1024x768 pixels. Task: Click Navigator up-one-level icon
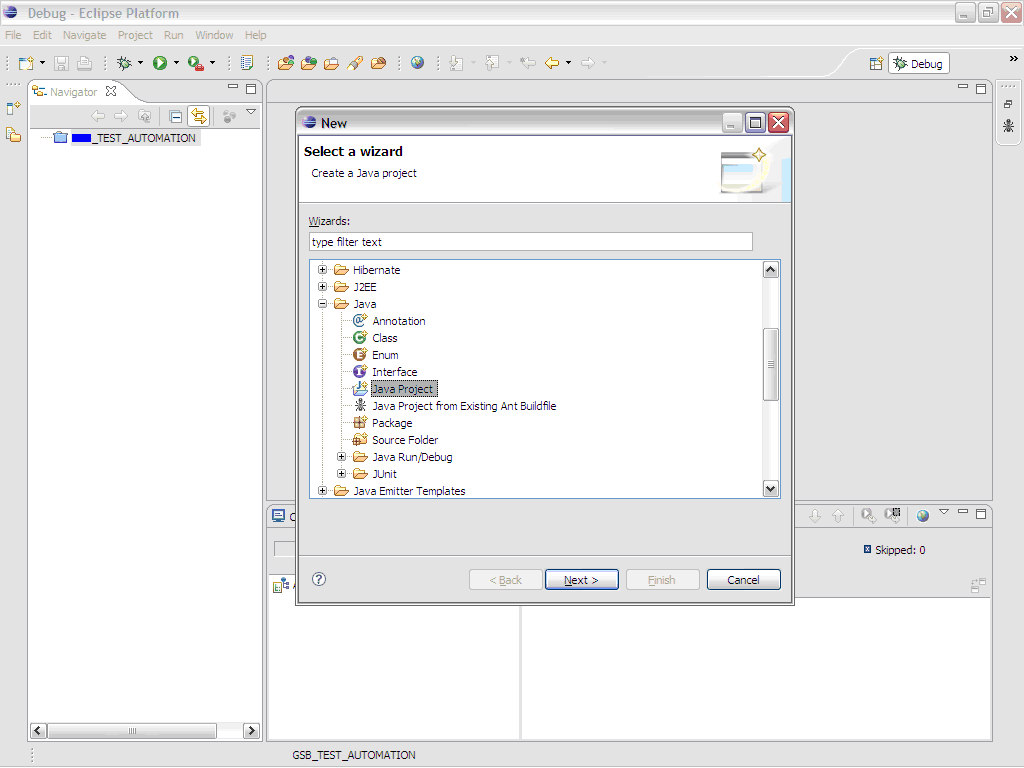pos(144,116)
